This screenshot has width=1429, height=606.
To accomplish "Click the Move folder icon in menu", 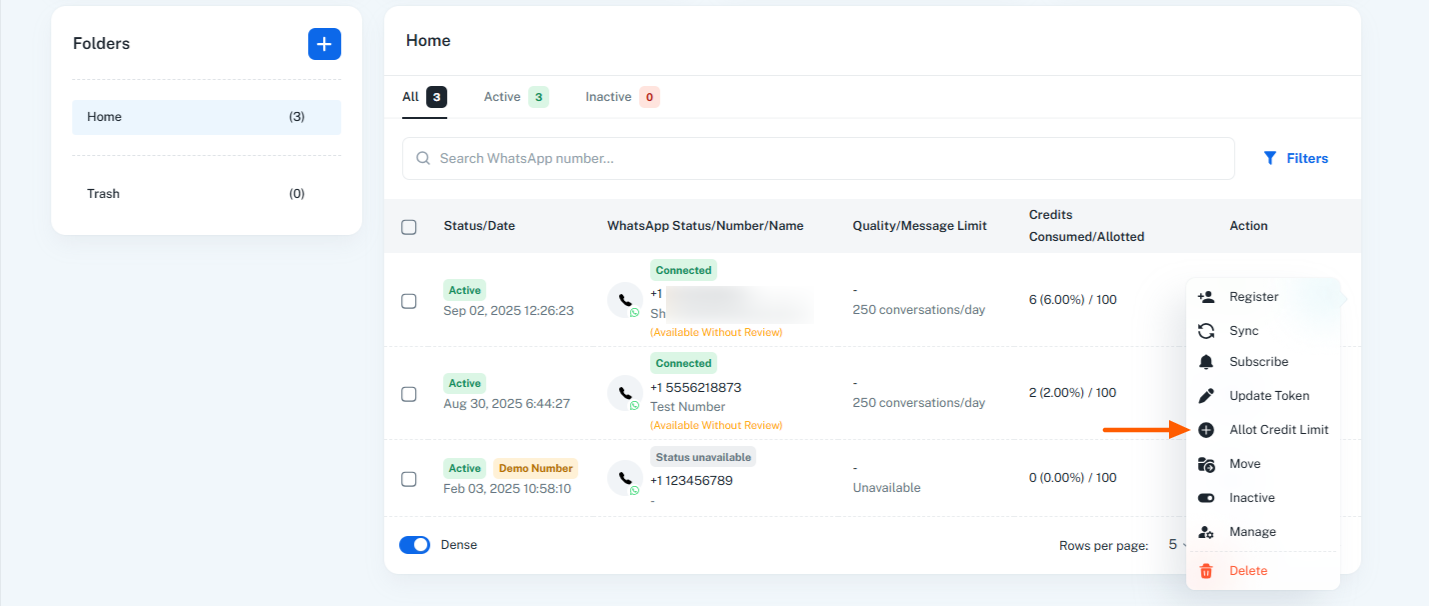I will click(1206, 464).
